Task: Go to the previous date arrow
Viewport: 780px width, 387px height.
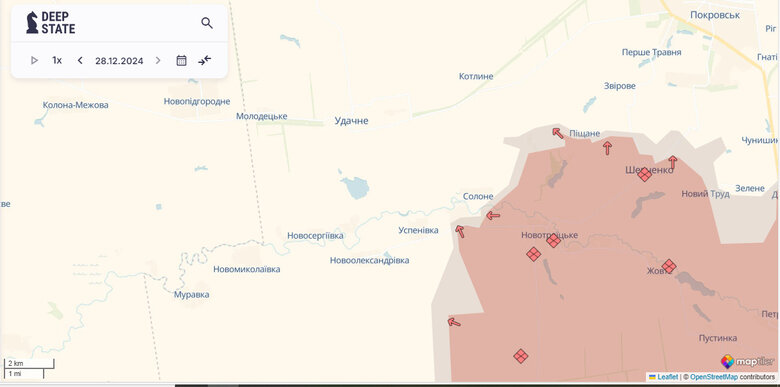Action: coord(80,60)
